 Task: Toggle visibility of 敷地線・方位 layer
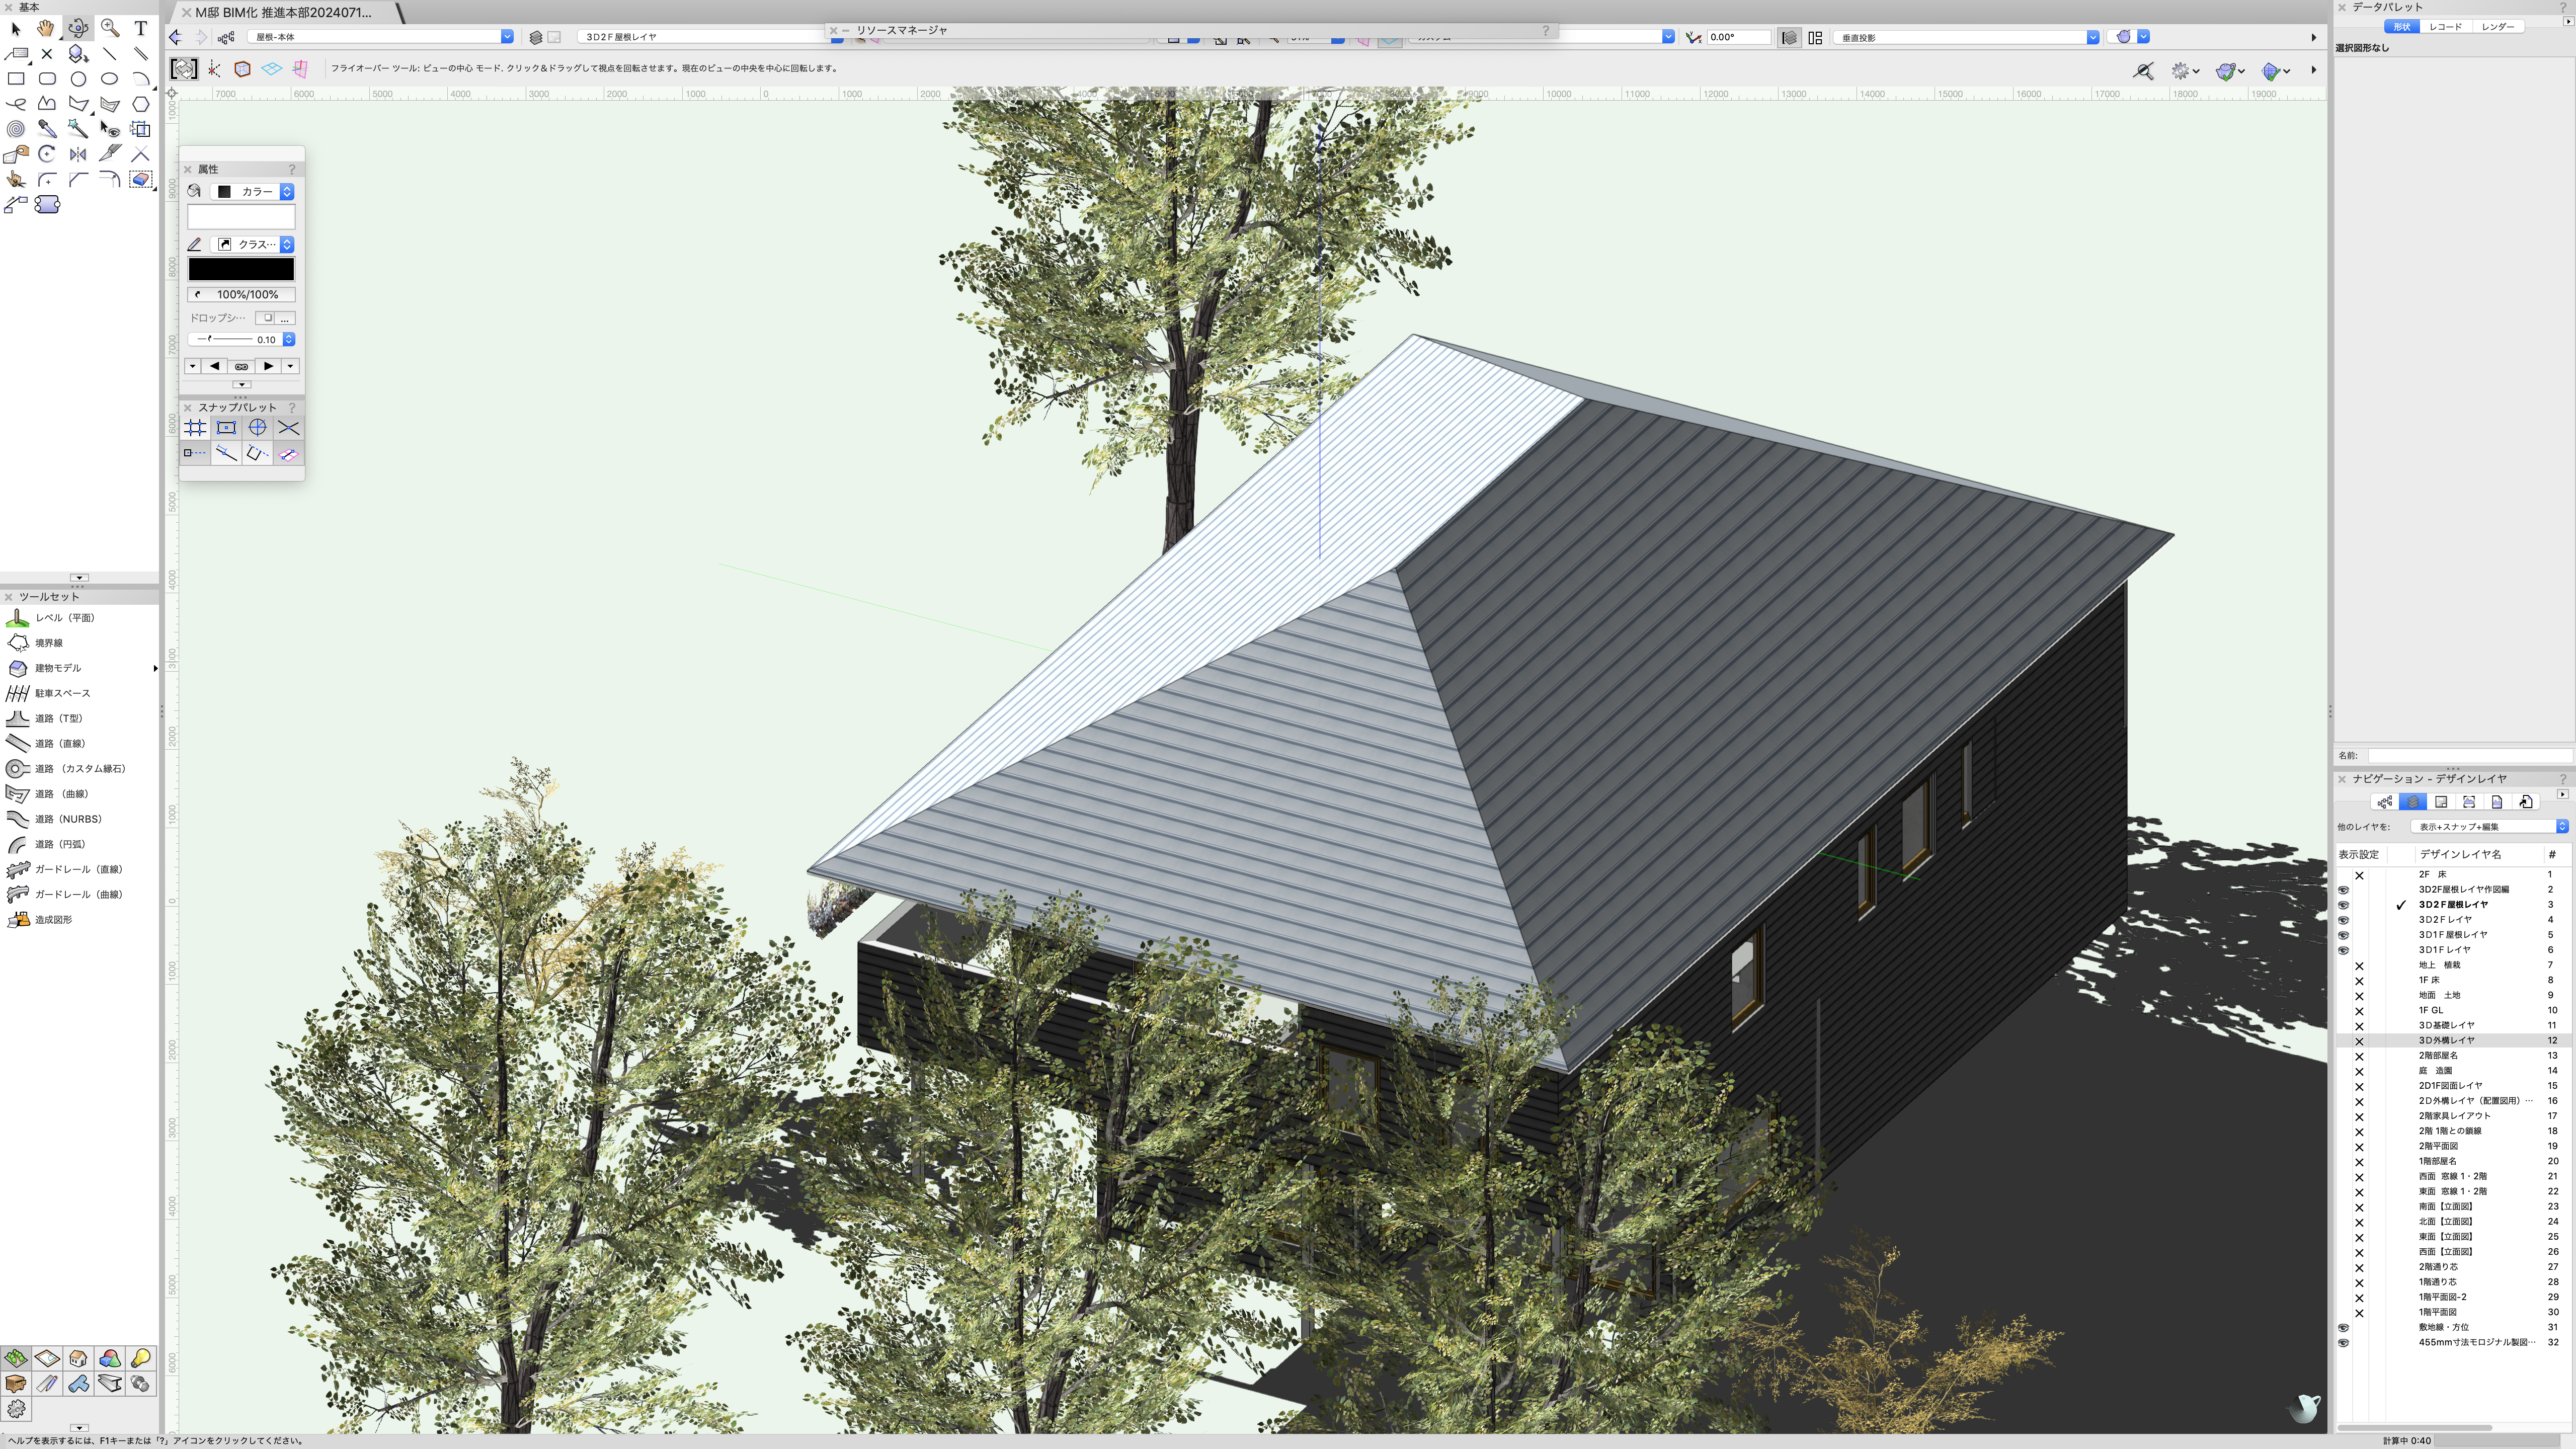(2343, 1328)
